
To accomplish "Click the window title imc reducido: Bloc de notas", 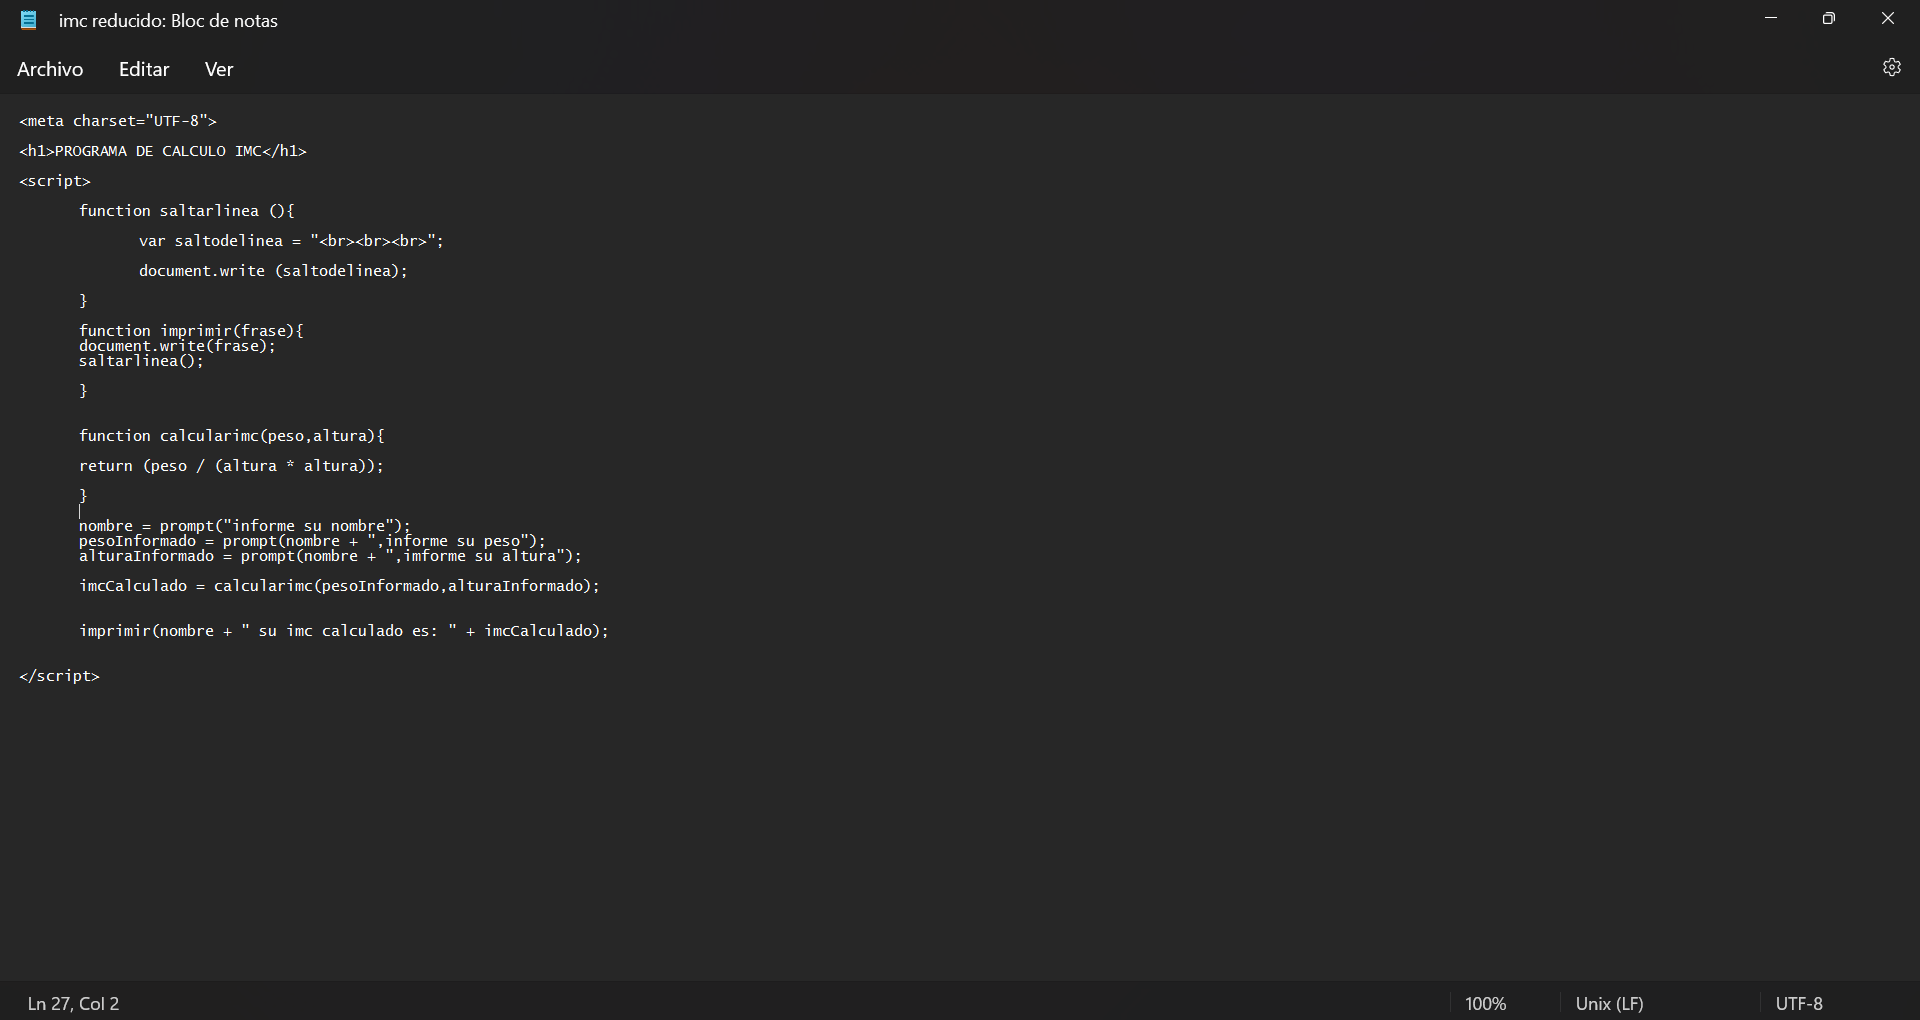I will pos(168,20).
